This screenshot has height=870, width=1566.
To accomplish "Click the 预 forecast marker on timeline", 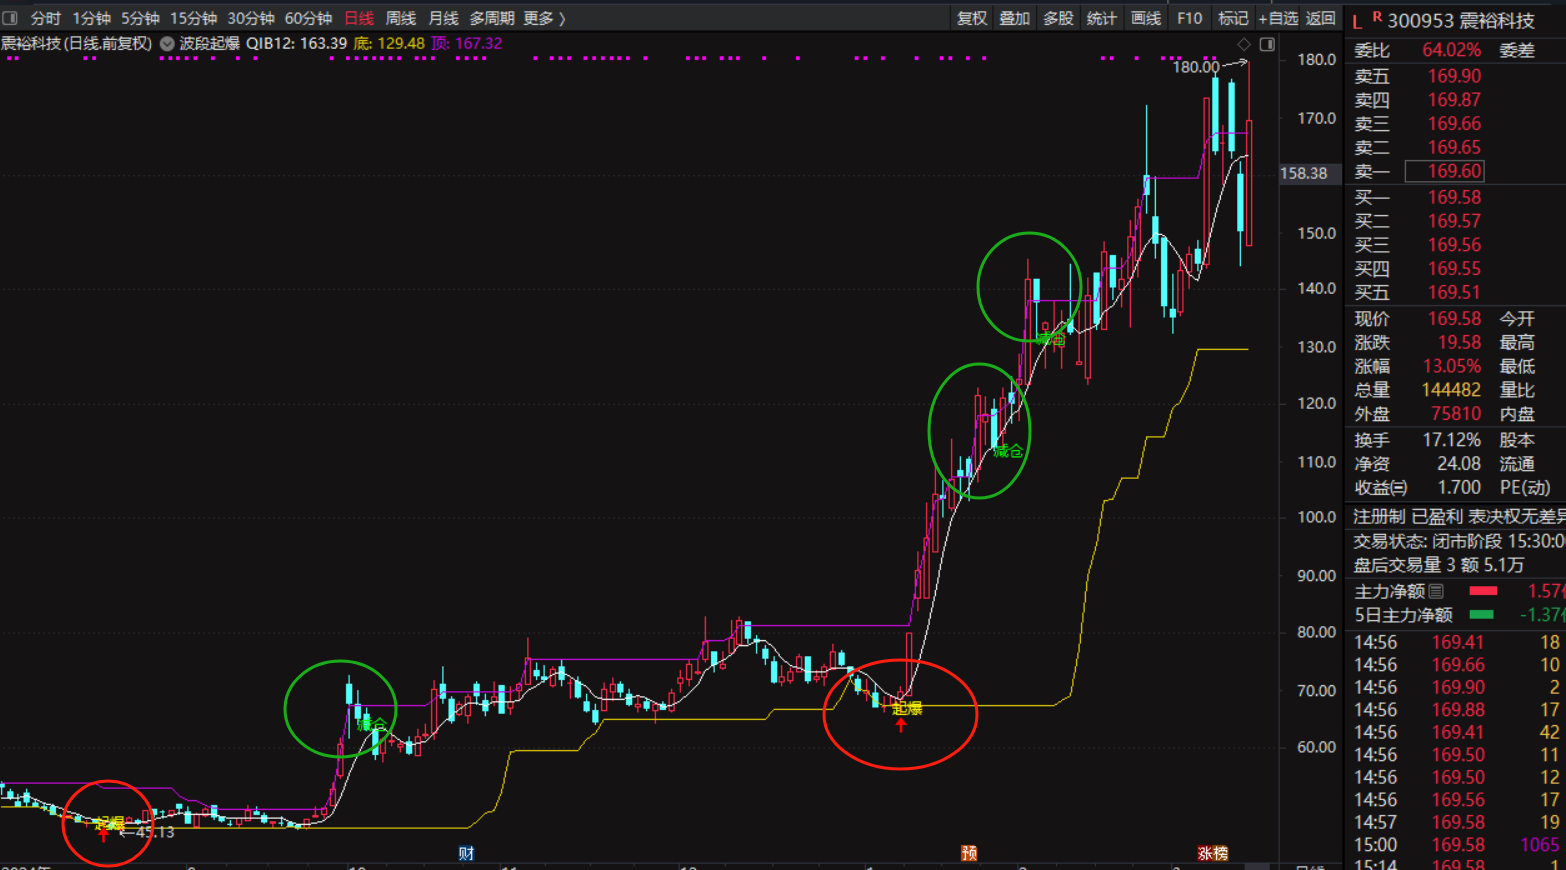I will 968,853.
